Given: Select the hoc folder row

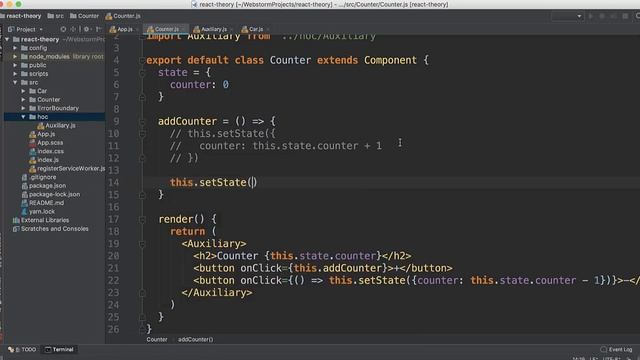Looking at the screenshot, I should click(x=54, y=117).
